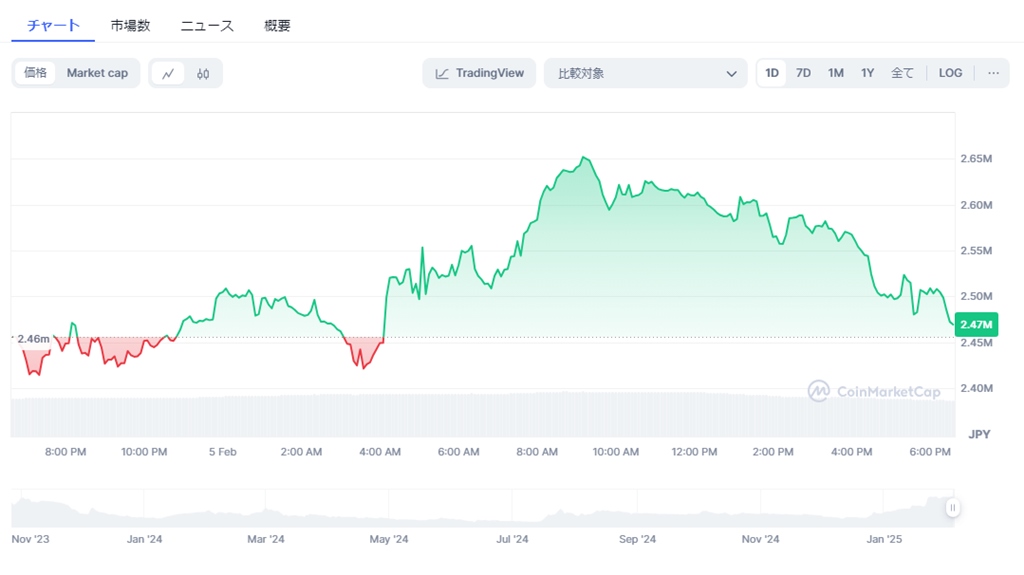Viewport: 1024px width, 575px height.
Task: Set chart range to 1Y
Action: [867, 73]
